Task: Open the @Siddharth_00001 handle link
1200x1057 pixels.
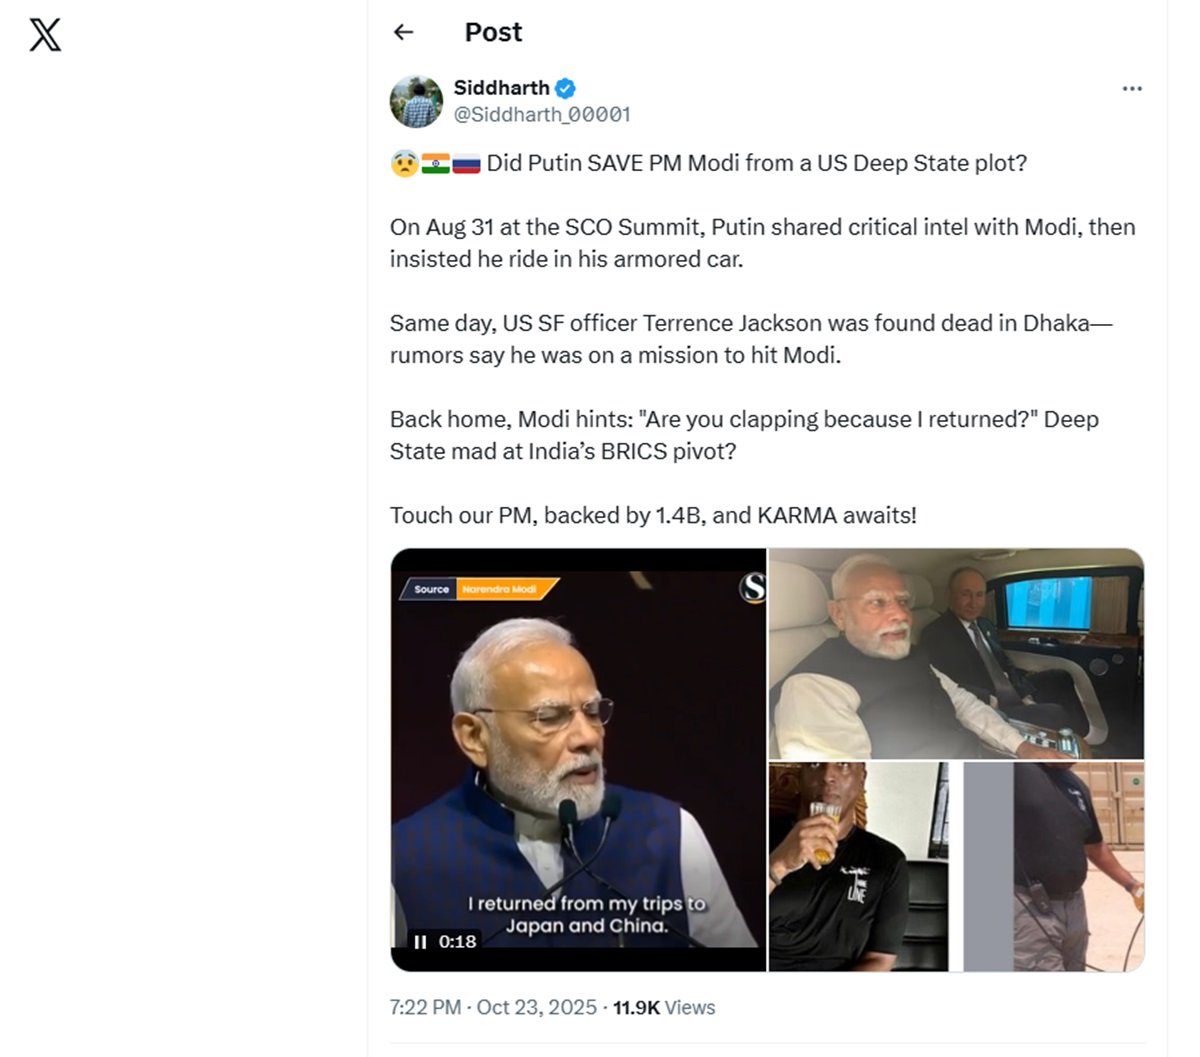Action: [542, 115]
